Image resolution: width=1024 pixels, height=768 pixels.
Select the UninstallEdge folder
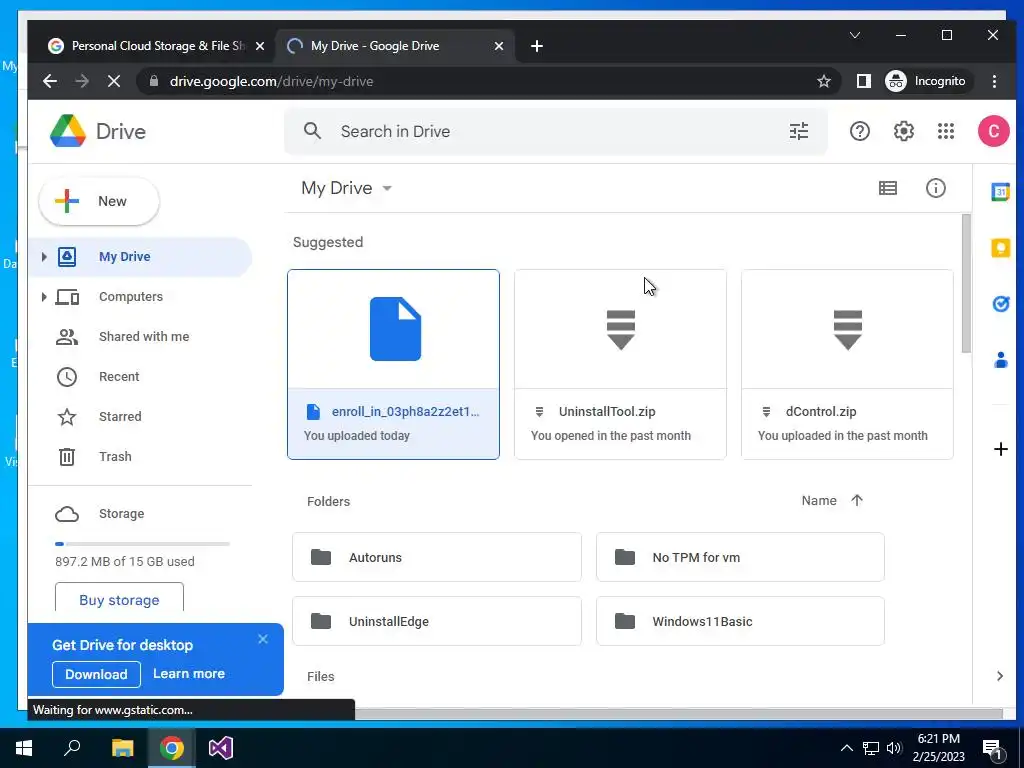click(x=437, y=621)
